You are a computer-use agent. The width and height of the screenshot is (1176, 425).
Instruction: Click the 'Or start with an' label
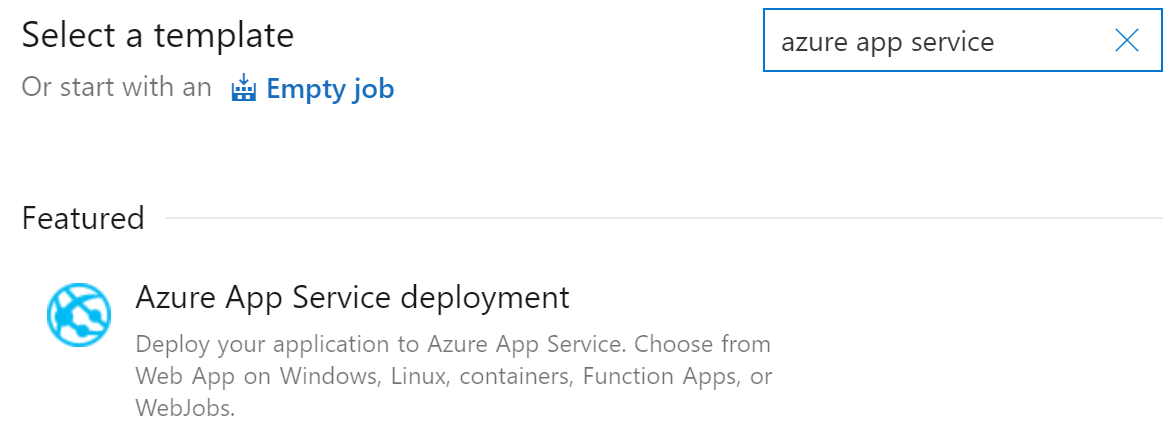pos(116,88)
